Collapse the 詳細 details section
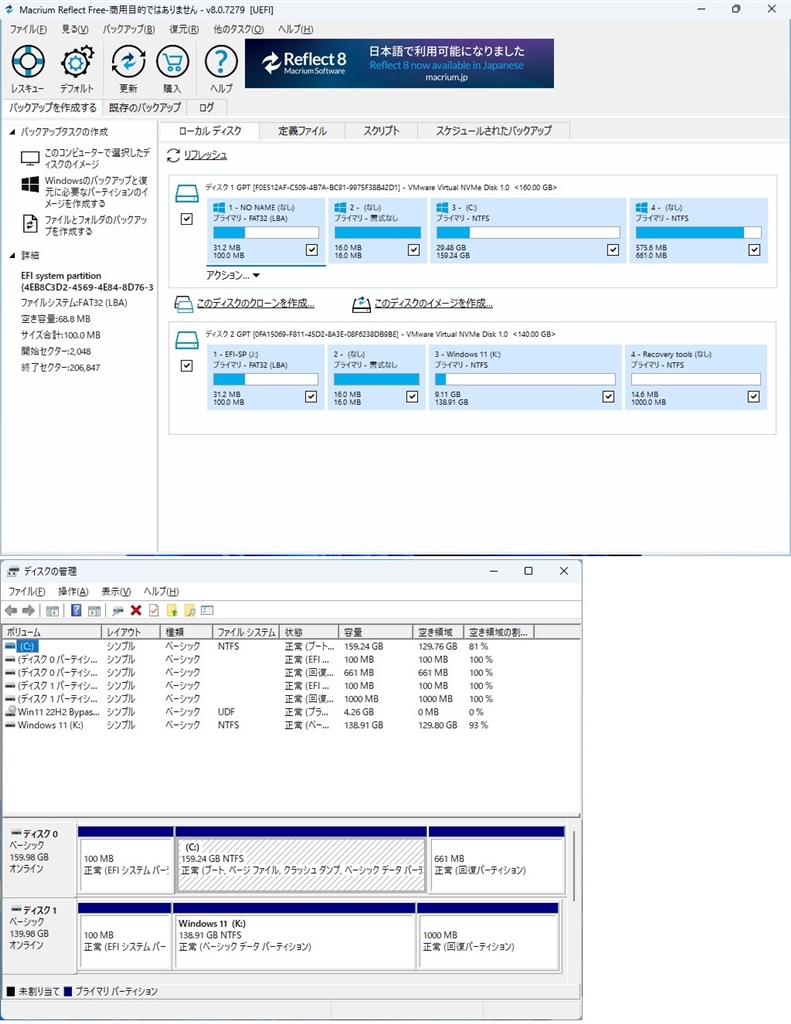Image resolution: width=791 pixels, height=1024 pixels. [11, 256]
